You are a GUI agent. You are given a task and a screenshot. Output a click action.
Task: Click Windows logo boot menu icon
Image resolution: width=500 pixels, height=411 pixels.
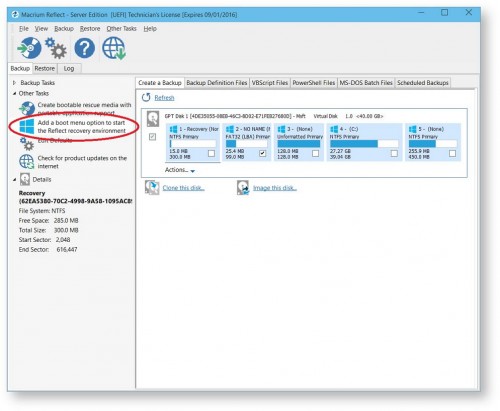[x=27, y=126]
